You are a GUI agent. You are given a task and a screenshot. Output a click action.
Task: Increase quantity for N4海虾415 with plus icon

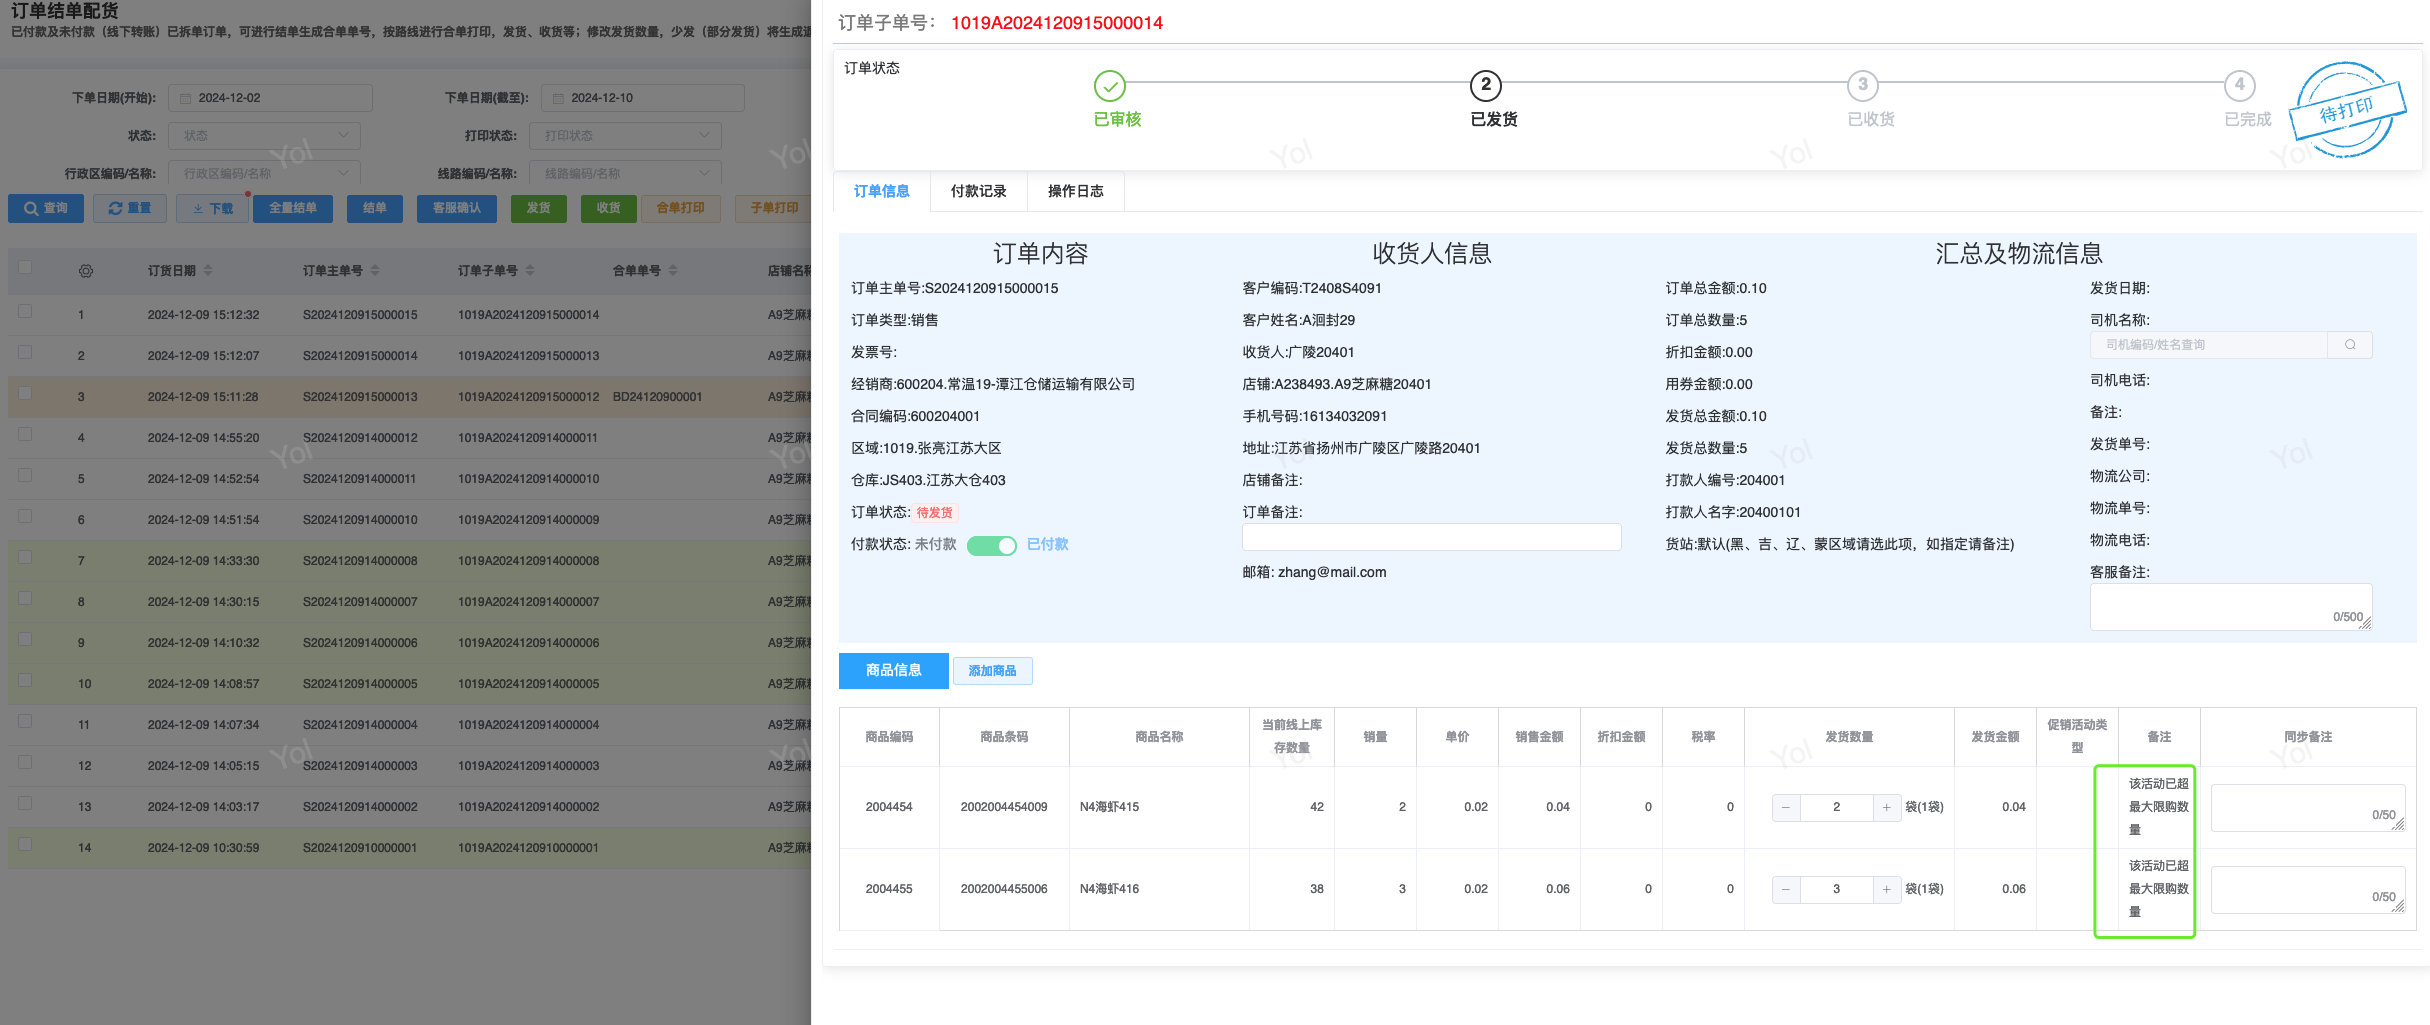coord(1886,807)
